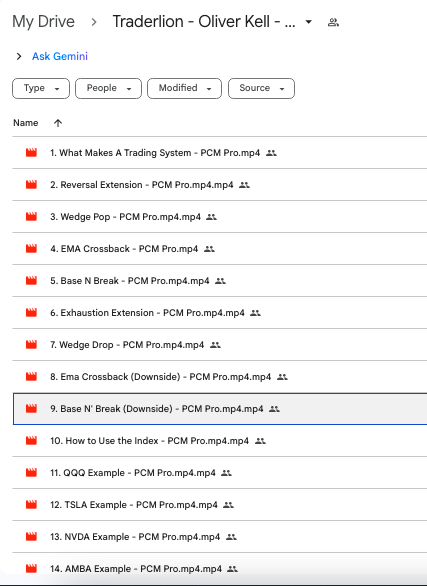Open the Type filter dropdown
Image resolution: width=427 pixels, height=586 pixels.
[x=41, y=88]
